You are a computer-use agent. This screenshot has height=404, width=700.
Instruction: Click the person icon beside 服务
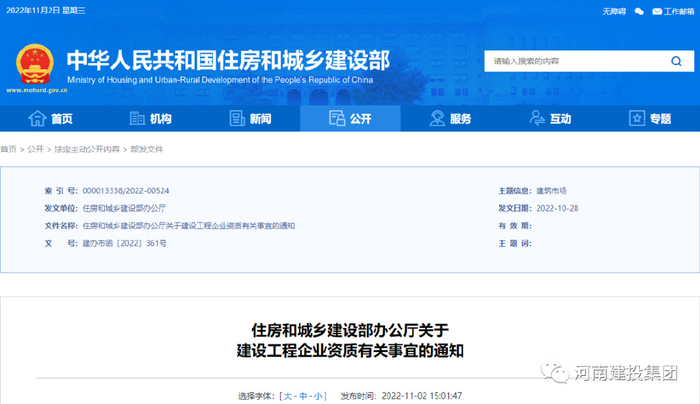[x=437, y=118]
